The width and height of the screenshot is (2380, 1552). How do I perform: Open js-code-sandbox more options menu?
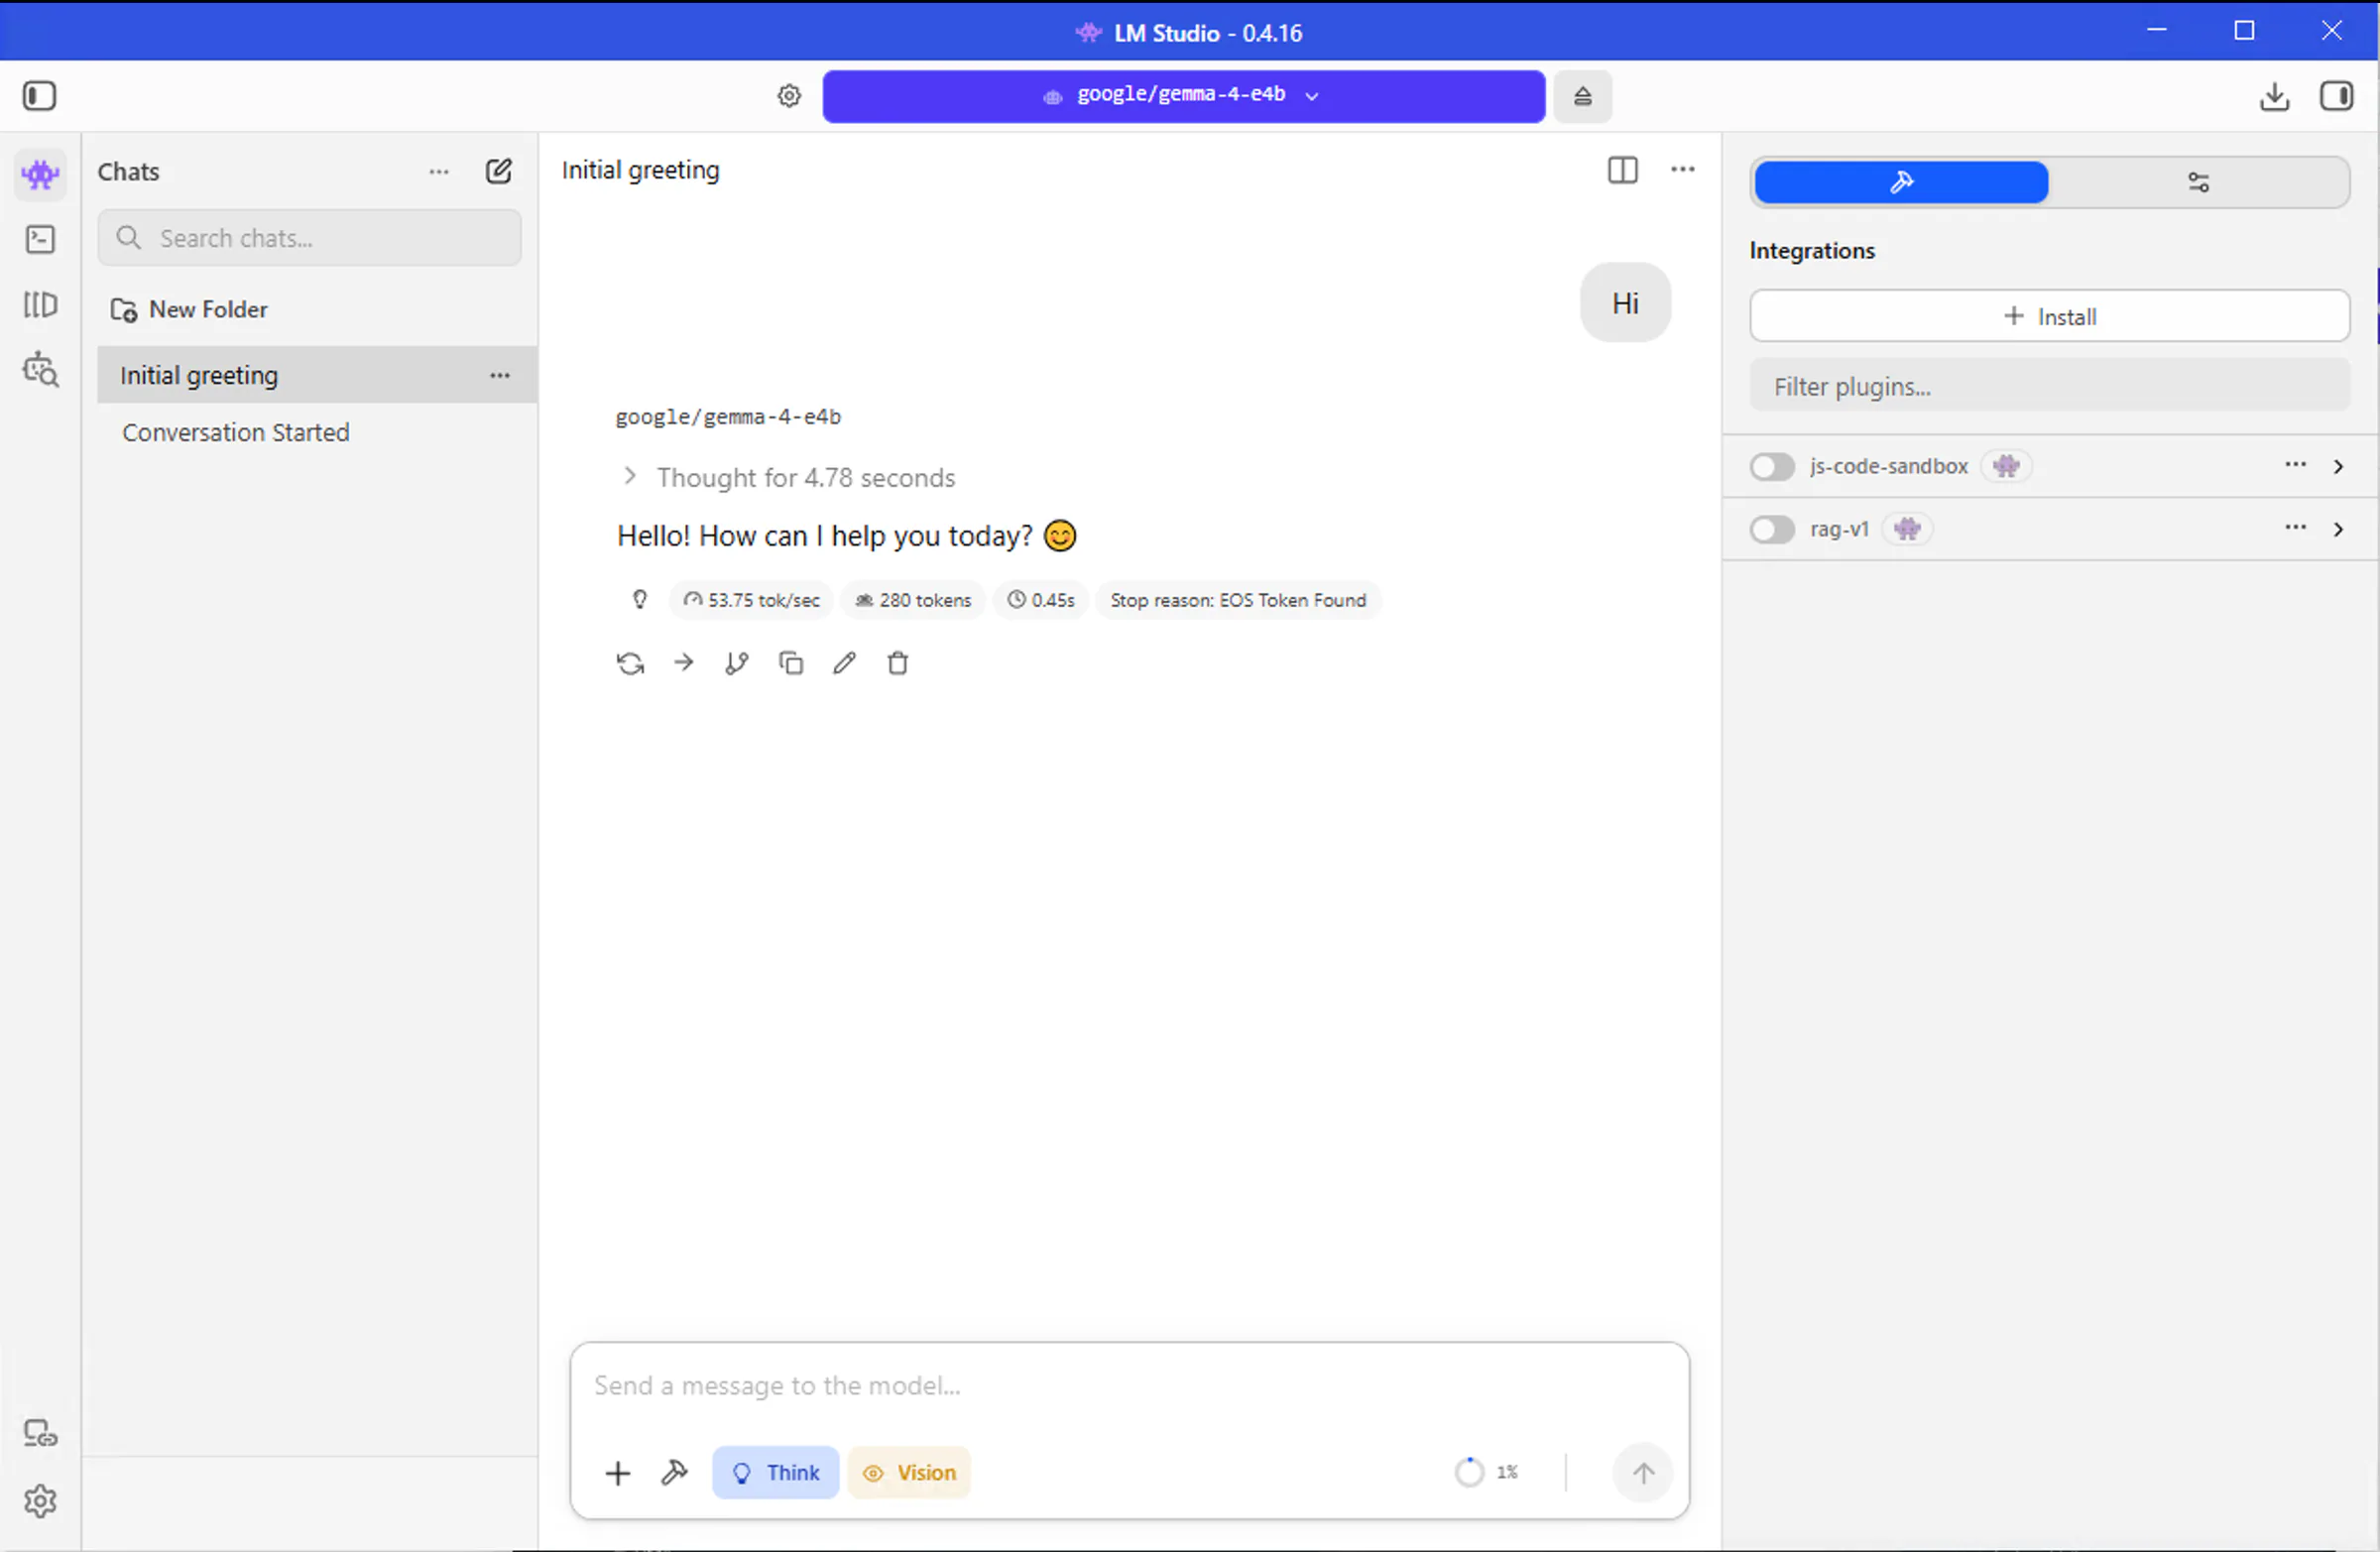pos(2295,465)
